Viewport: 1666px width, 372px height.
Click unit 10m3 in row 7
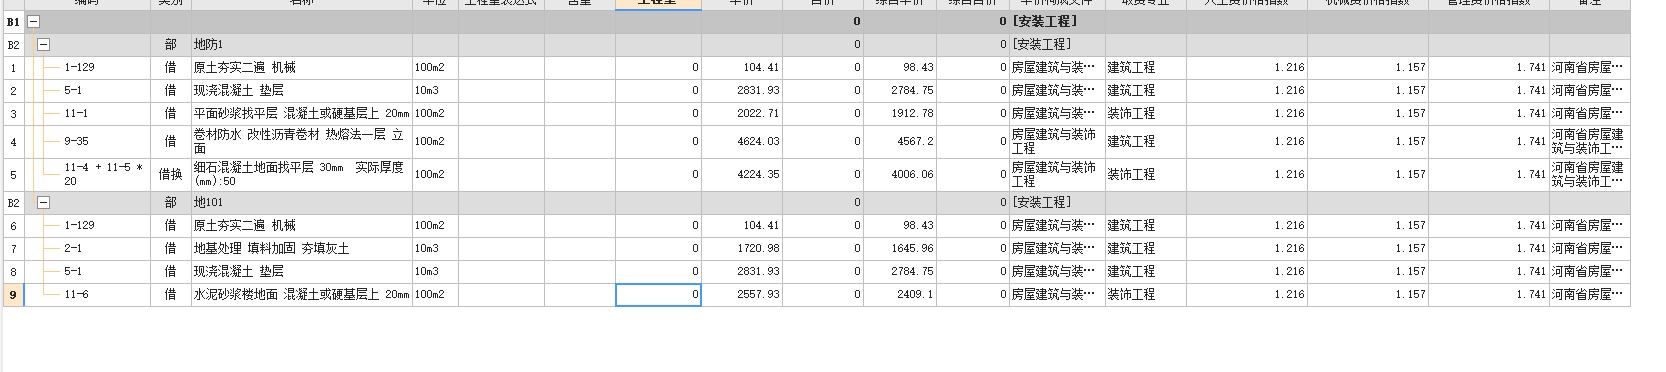pos(435,249)
